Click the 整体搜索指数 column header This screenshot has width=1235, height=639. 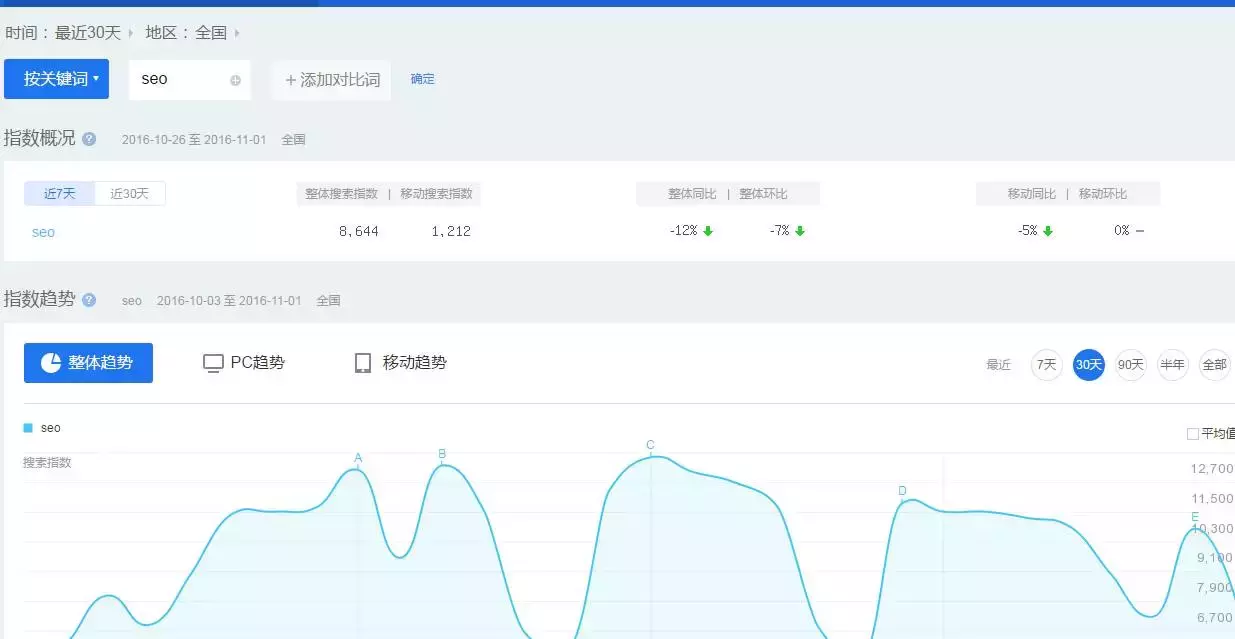point(341,194)
